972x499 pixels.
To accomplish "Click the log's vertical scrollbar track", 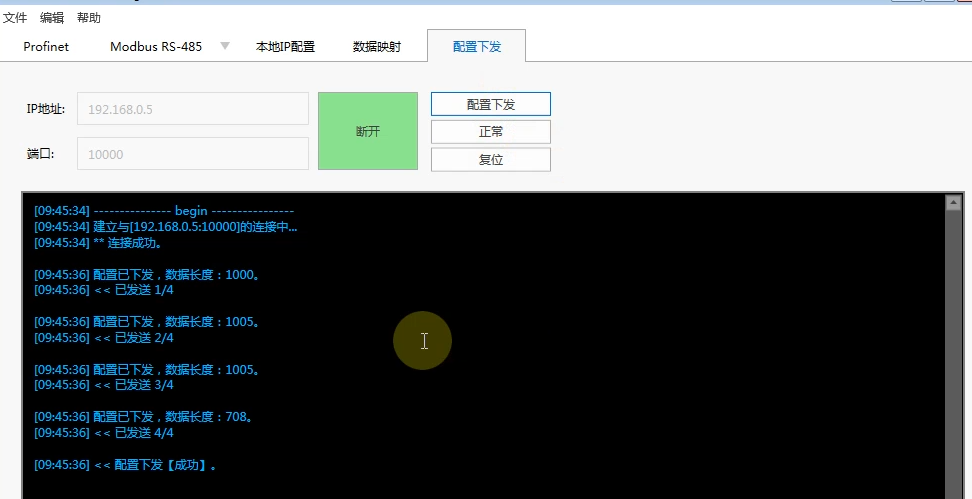I will pyautogui.click(x=953, y=353).
